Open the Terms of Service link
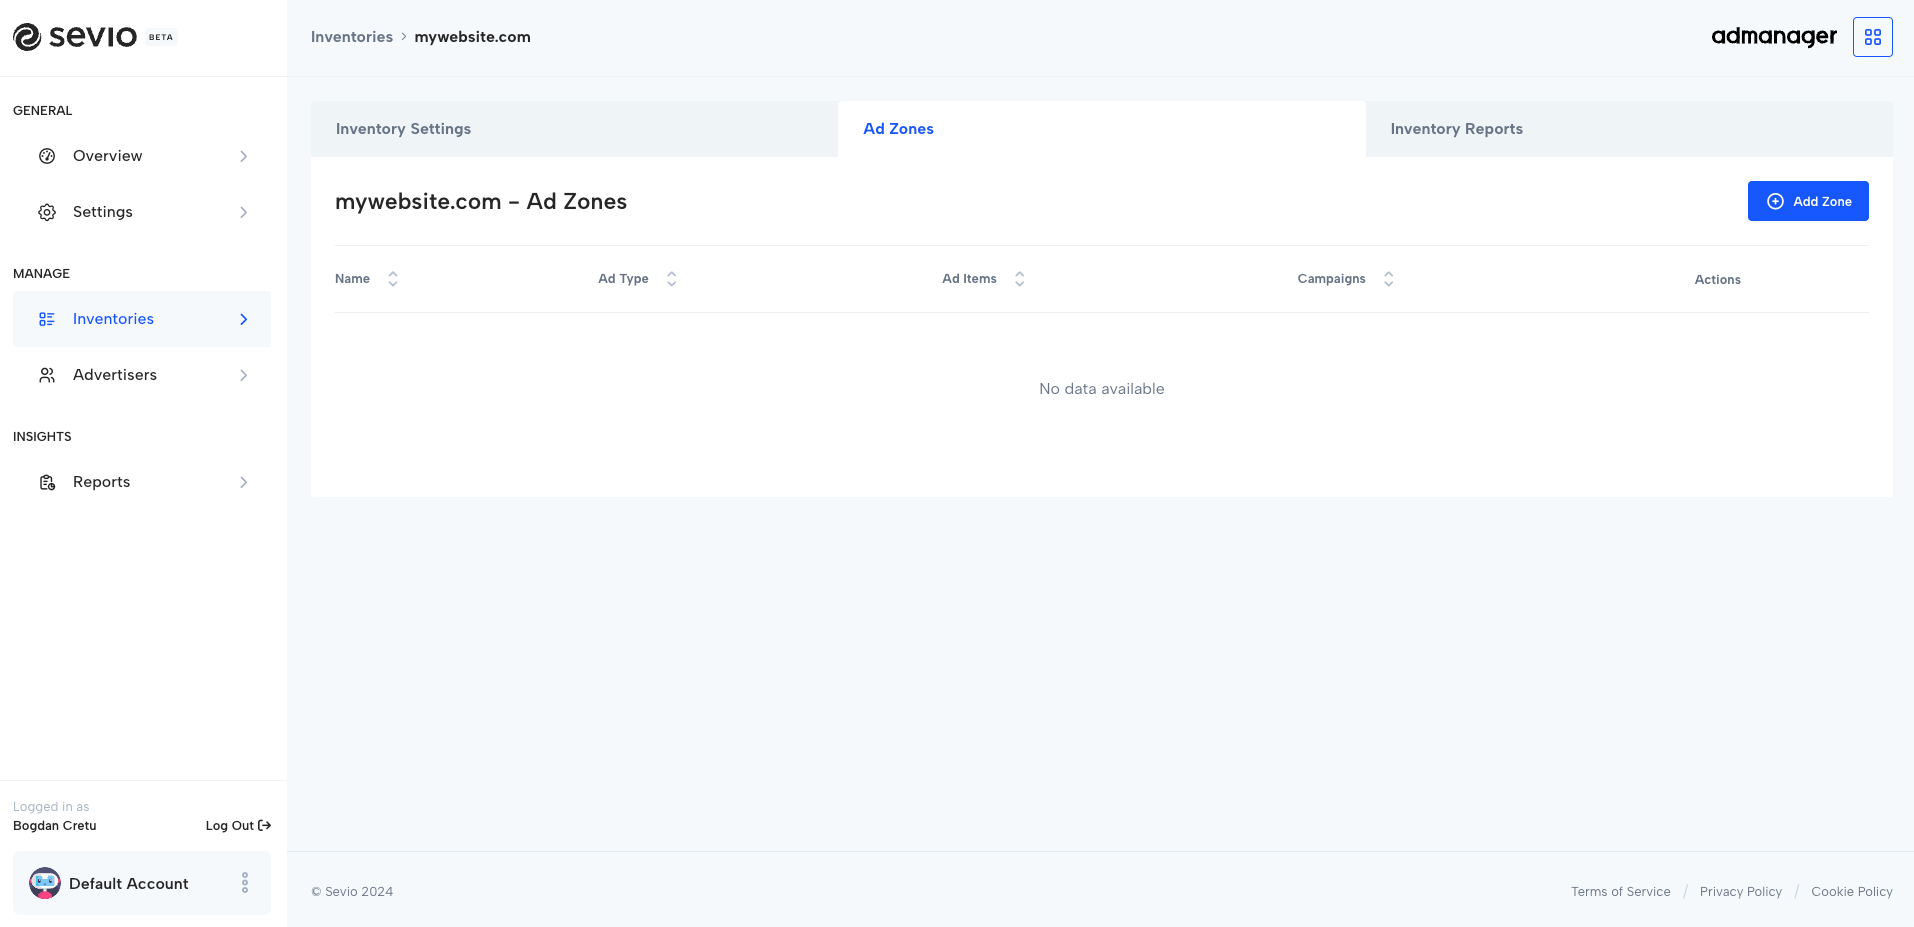Image resolution: width=1914 pixels, height=927 pixels. coord(1620,891)
